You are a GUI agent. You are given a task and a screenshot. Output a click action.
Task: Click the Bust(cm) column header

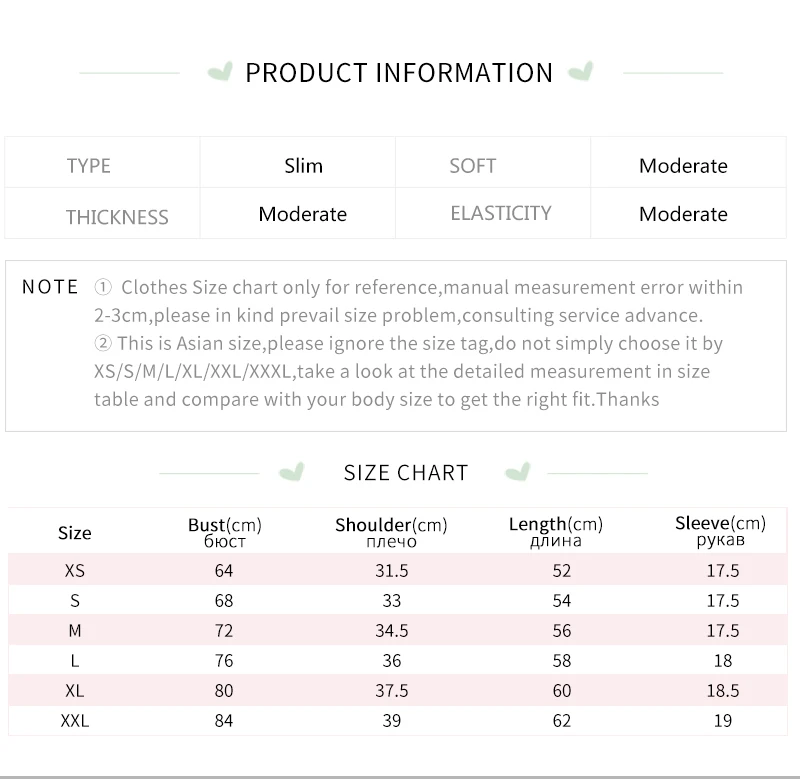[x=224, y=532]
